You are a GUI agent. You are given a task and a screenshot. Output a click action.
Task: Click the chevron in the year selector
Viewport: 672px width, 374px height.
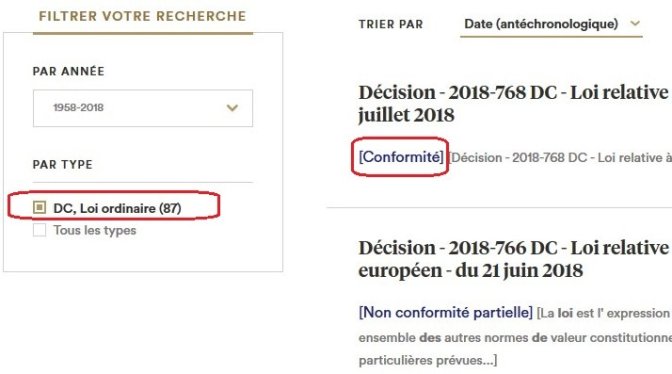click(x=232, y=108)
